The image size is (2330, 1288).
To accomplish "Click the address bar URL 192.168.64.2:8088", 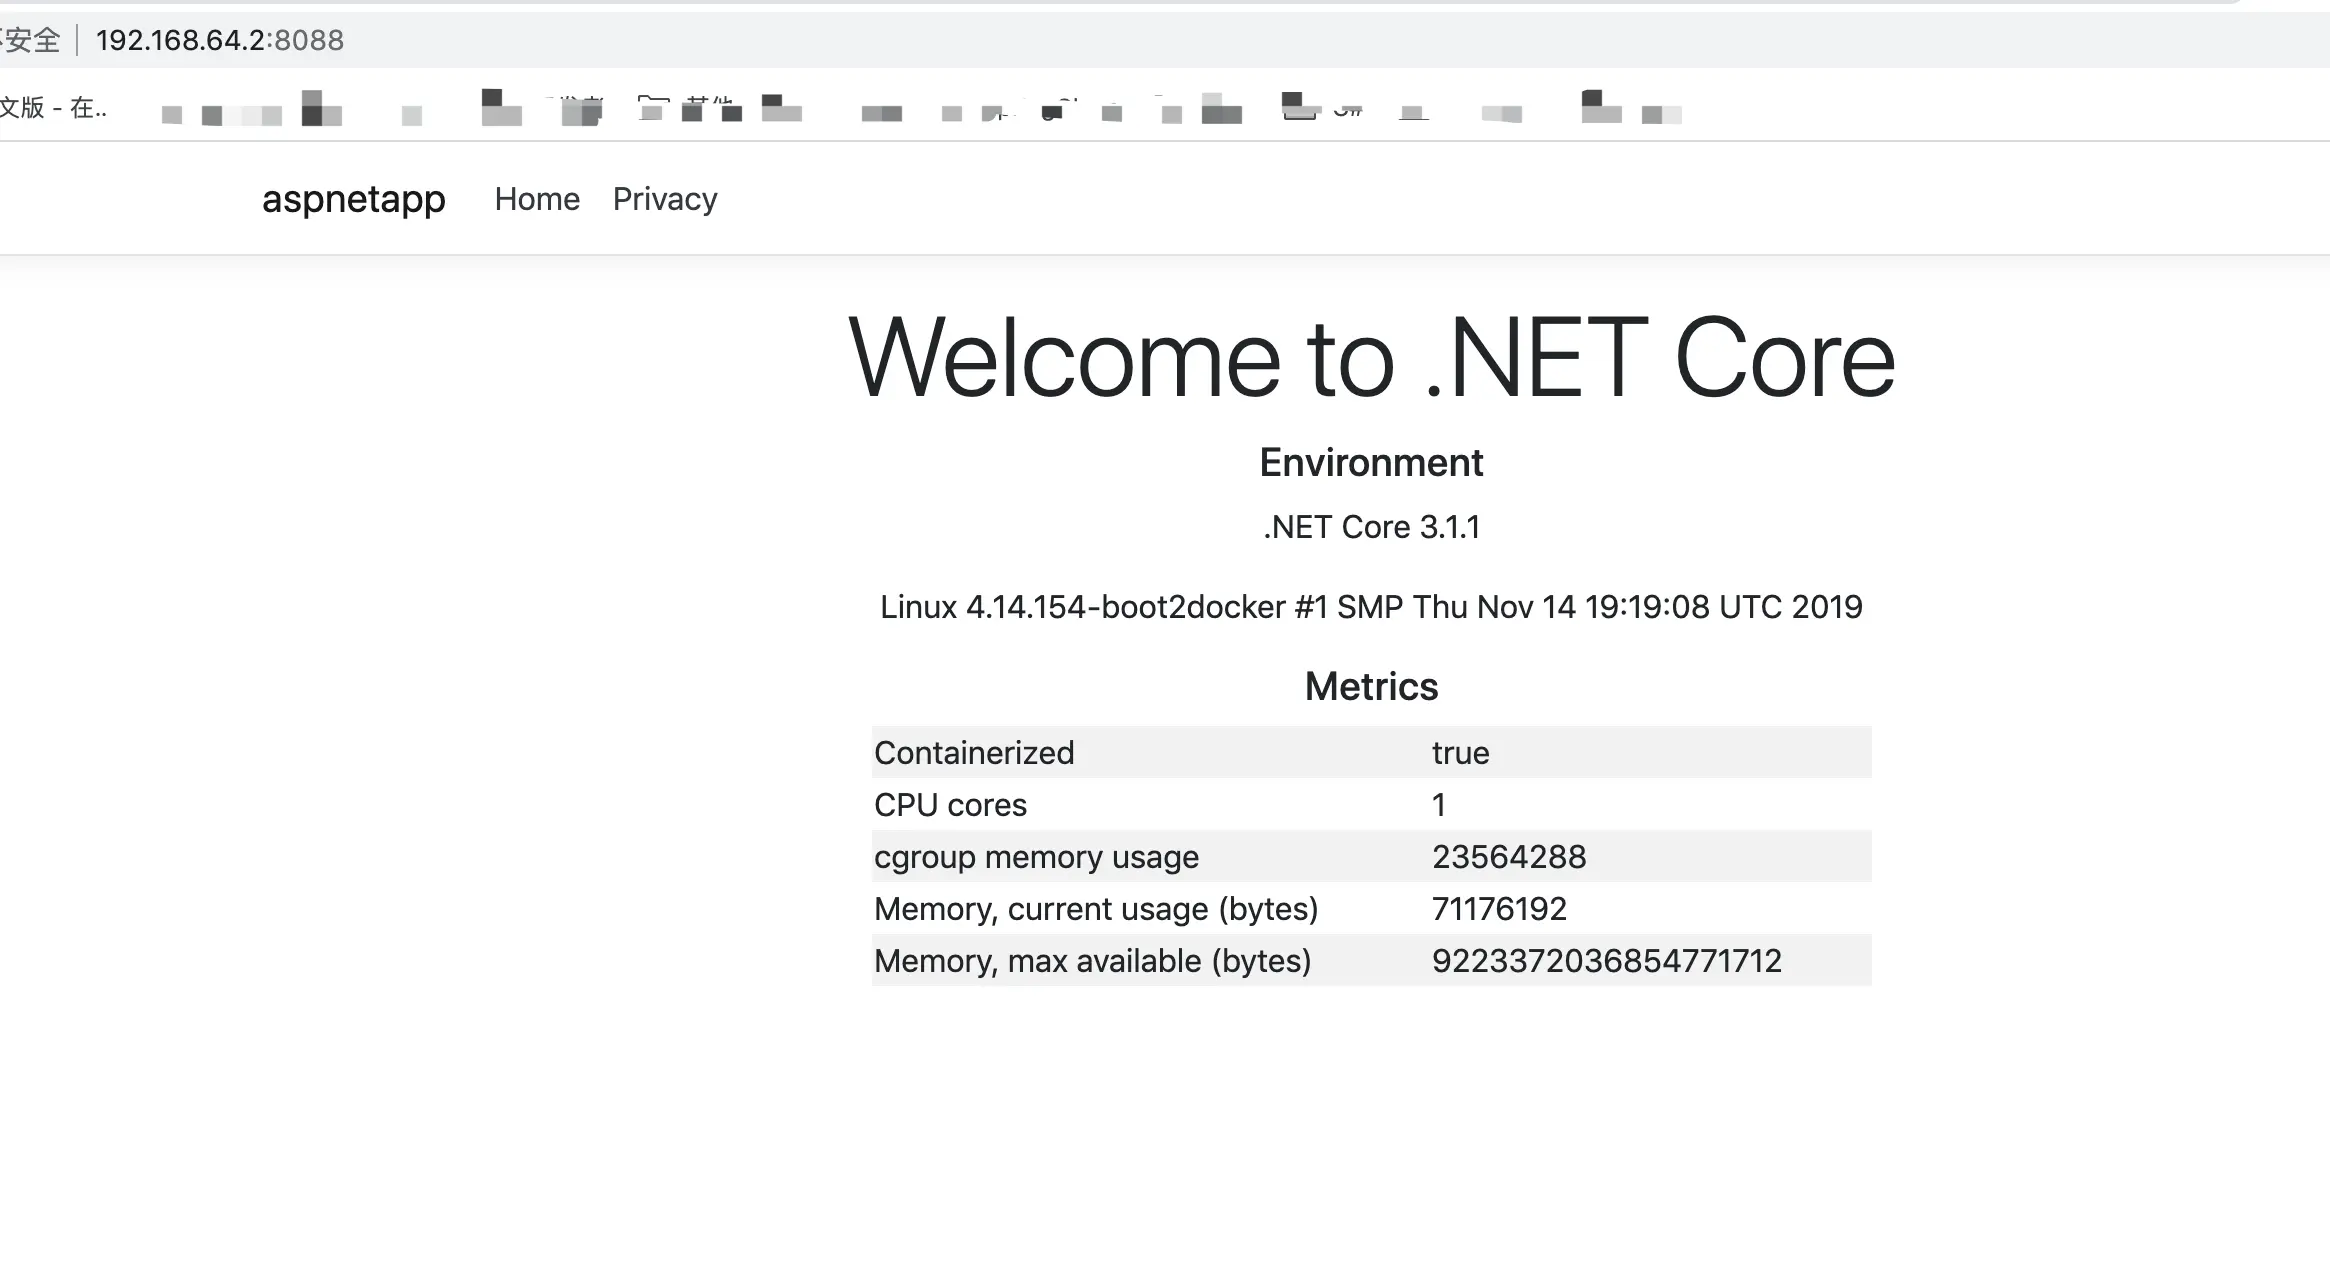I will click(220, 40).
